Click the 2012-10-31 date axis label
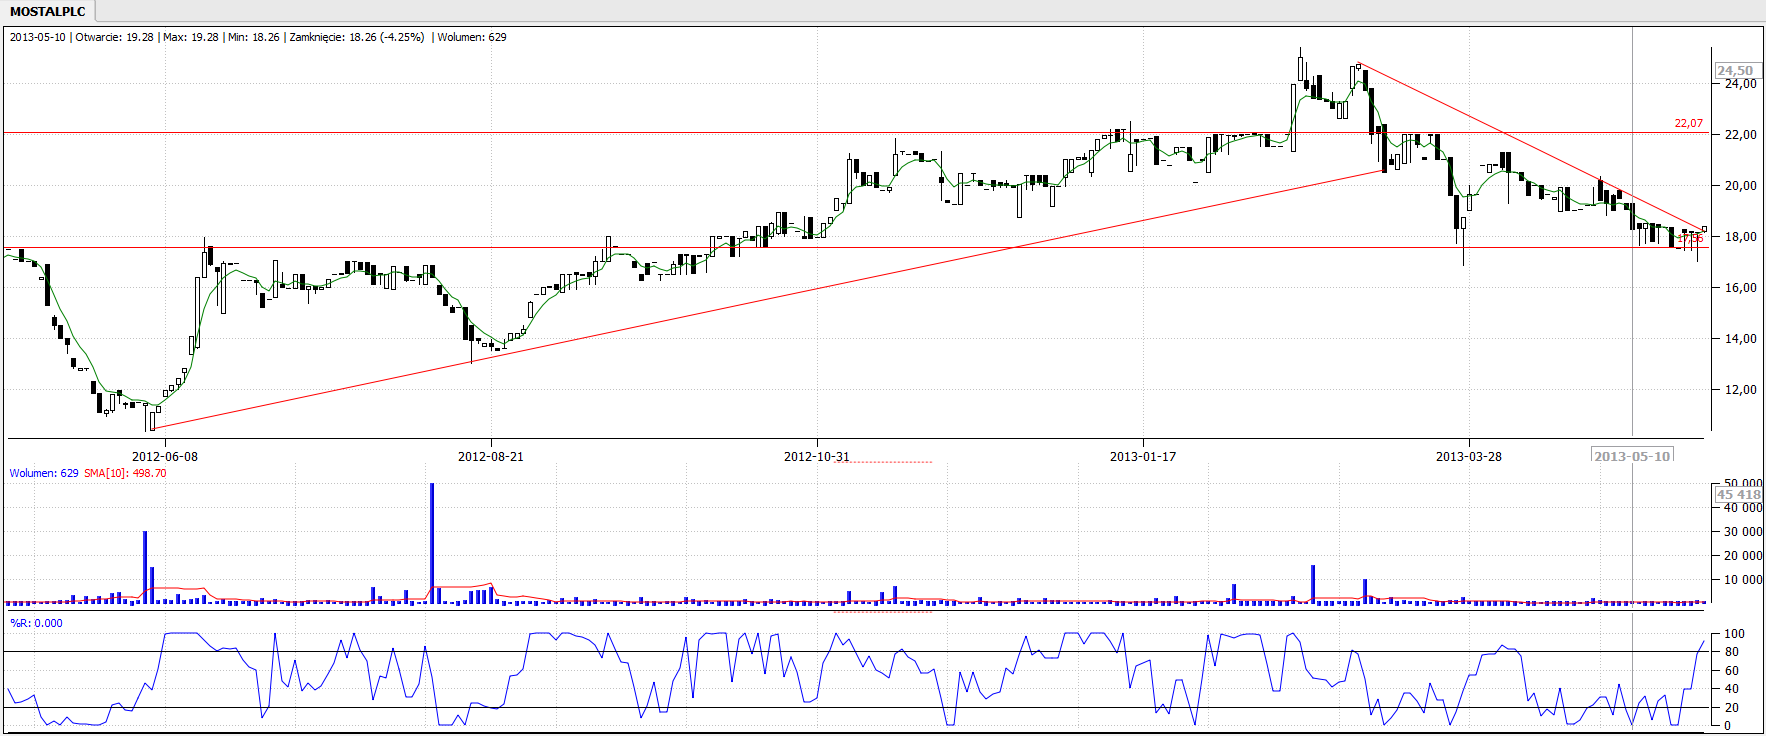The width and height of the screenshot is (1766, 736). [x=816, y=456]
